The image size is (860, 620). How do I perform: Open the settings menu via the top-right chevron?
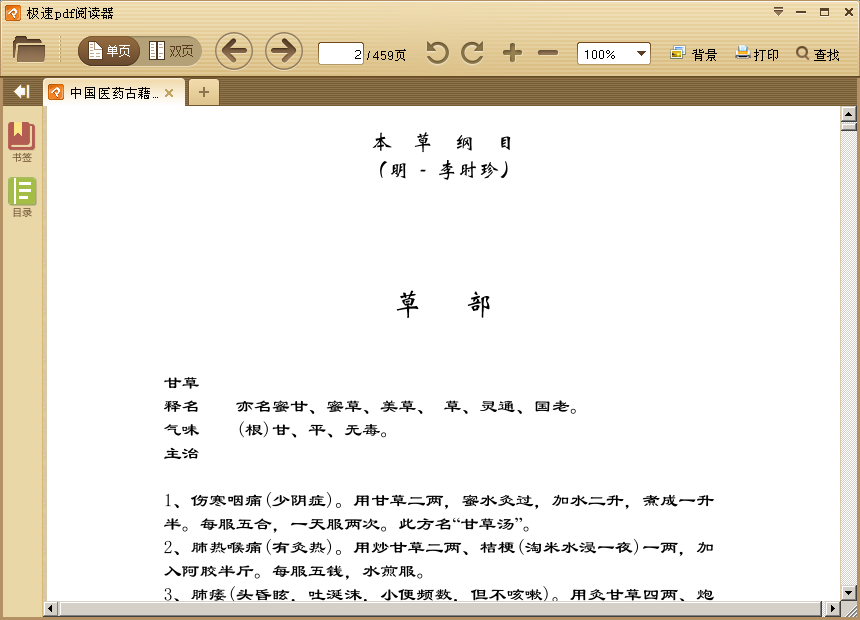pos(778,9)
